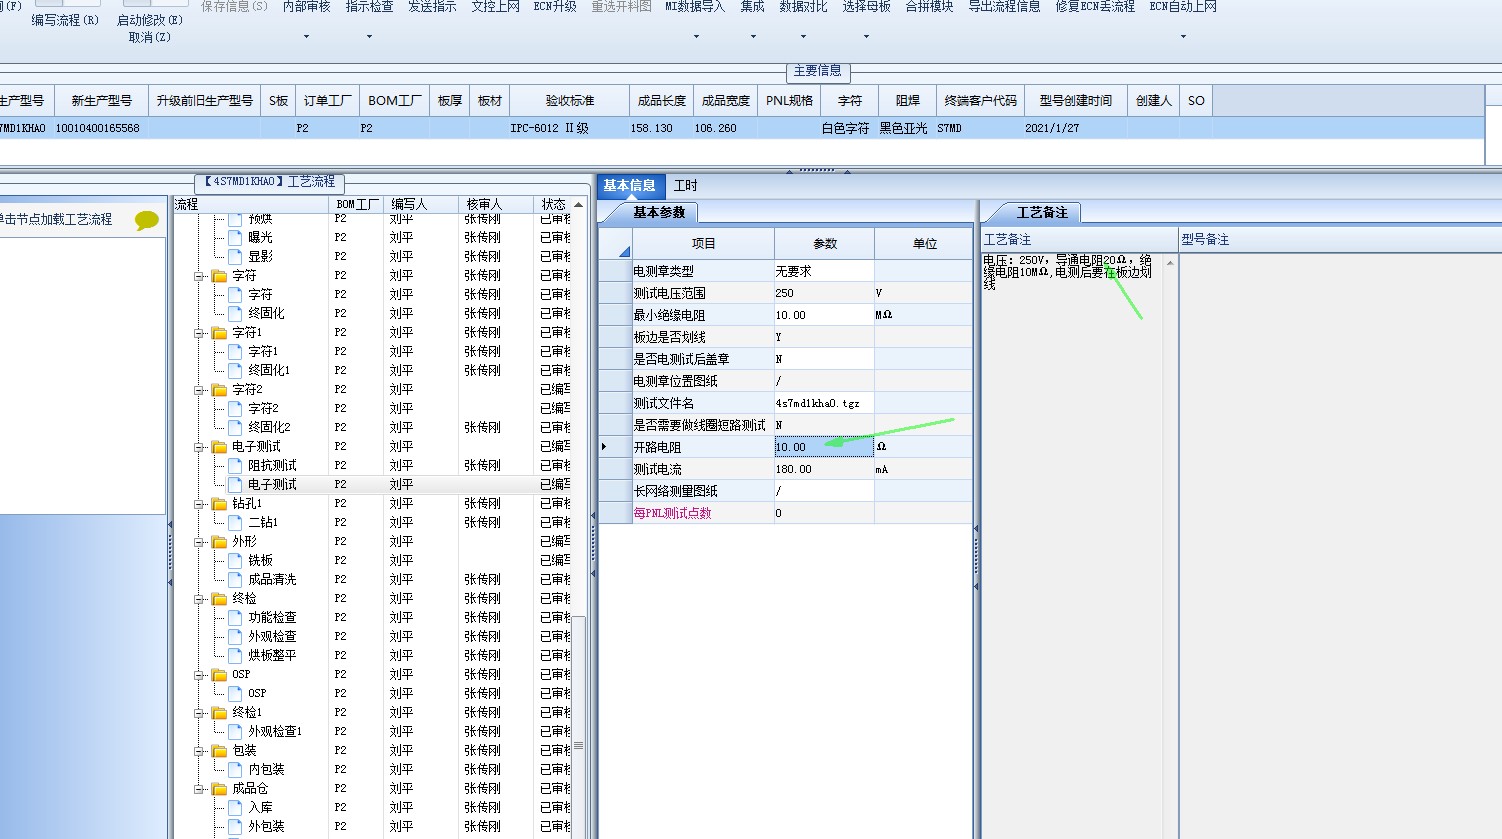Click the 曝光 document icon
This screenshot has height=839, width=1502.
(235, 237)
